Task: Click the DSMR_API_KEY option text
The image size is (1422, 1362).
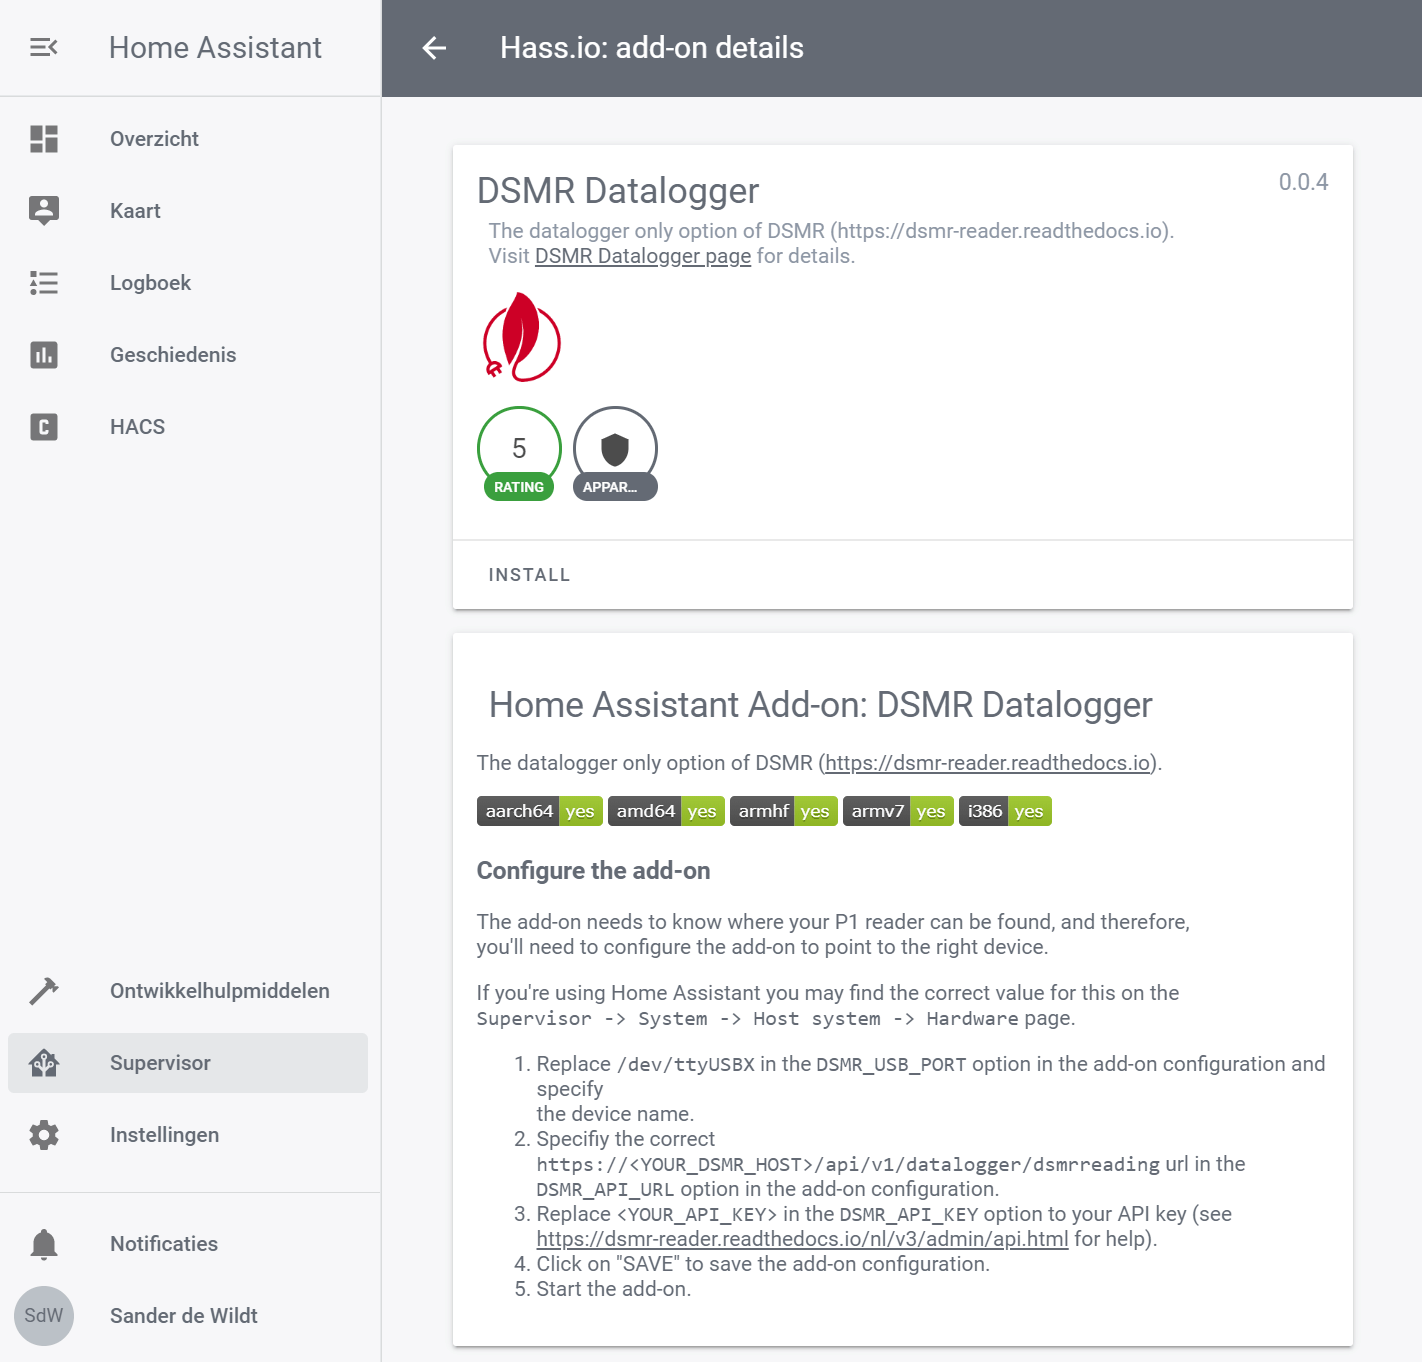Action: [908, 1215]
